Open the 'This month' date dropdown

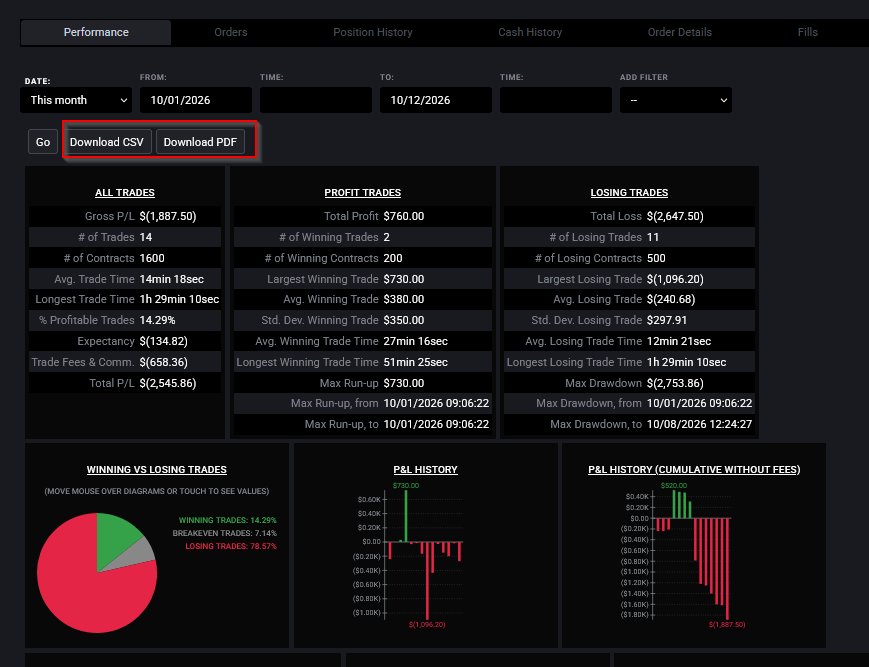[76, 100]
